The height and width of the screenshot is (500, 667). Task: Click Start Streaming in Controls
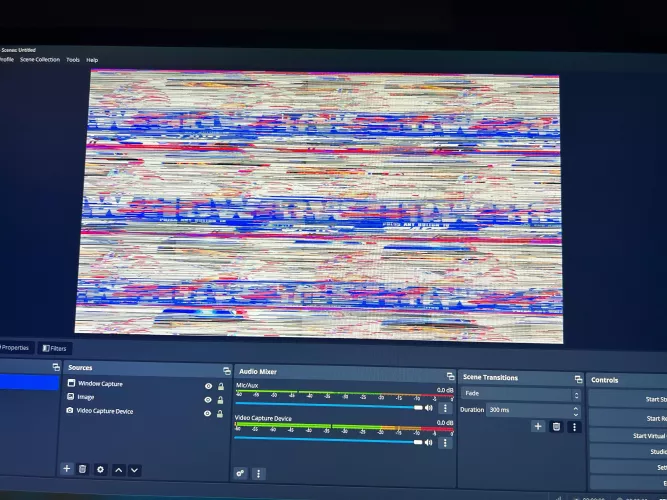coord(628,399)
